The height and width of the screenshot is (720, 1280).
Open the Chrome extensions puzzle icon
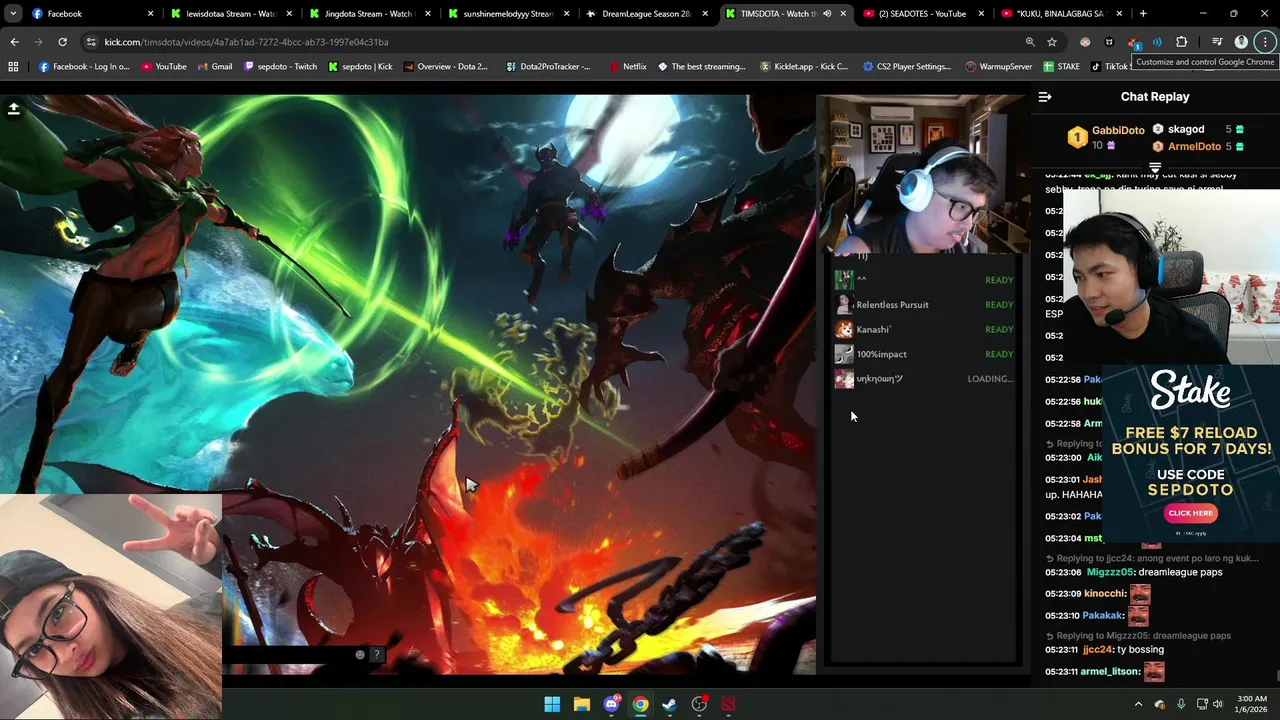[x=1182, y=42]
